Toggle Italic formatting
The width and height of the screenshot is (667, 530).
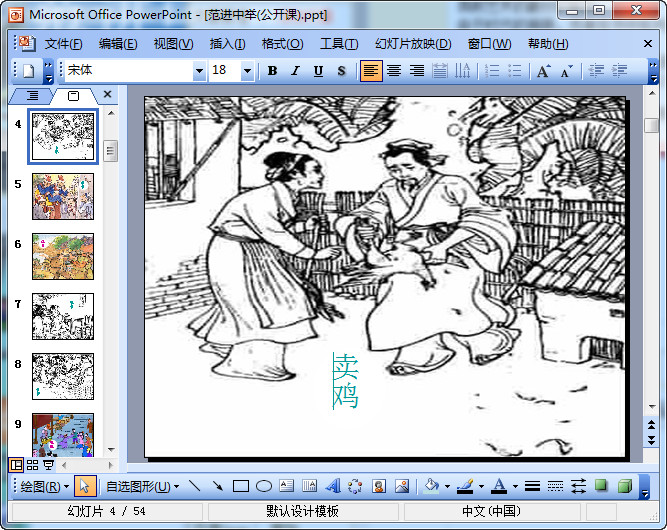(296, 71)
